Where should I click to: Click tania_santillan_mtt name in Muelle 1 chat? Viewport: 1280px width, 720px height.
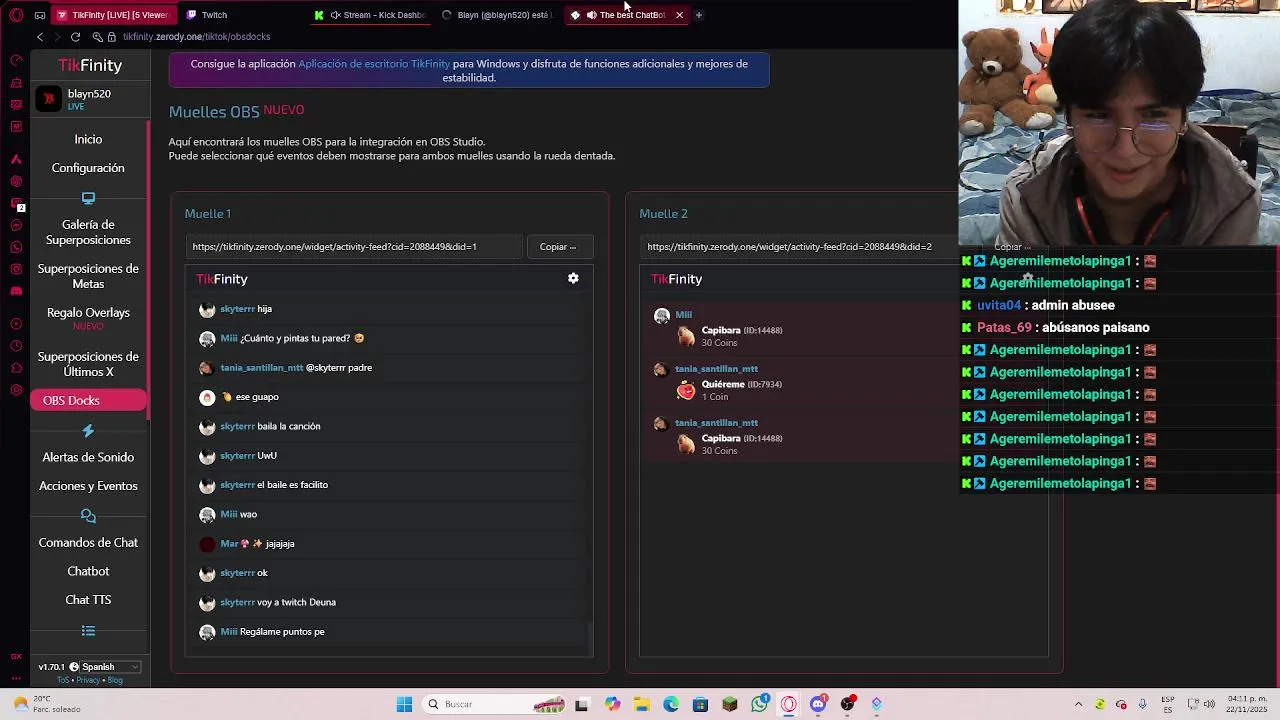pyautogui.click(x=262, y=368)
